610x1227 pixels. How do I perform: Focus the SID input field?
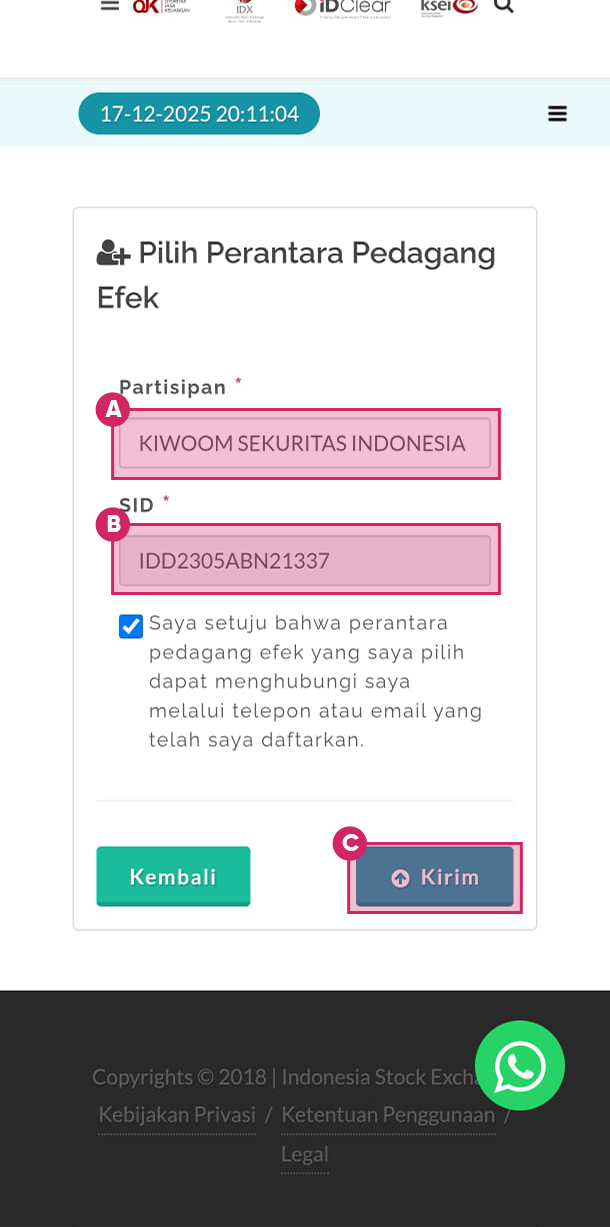pos(305,560)
